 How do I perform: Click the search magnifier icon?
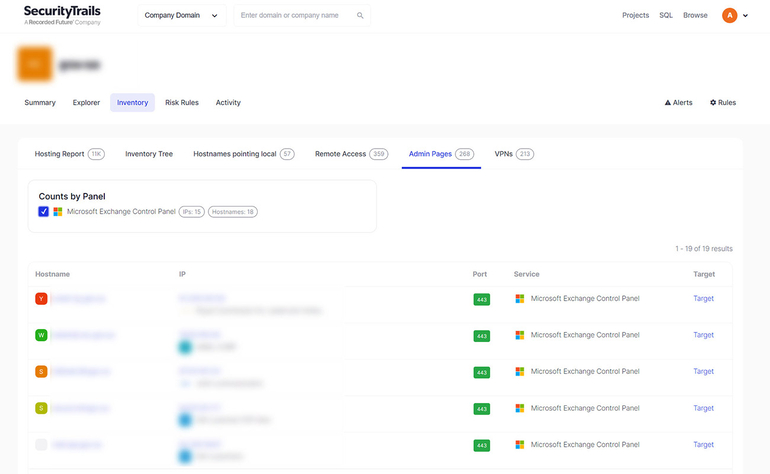pos(360,16)
